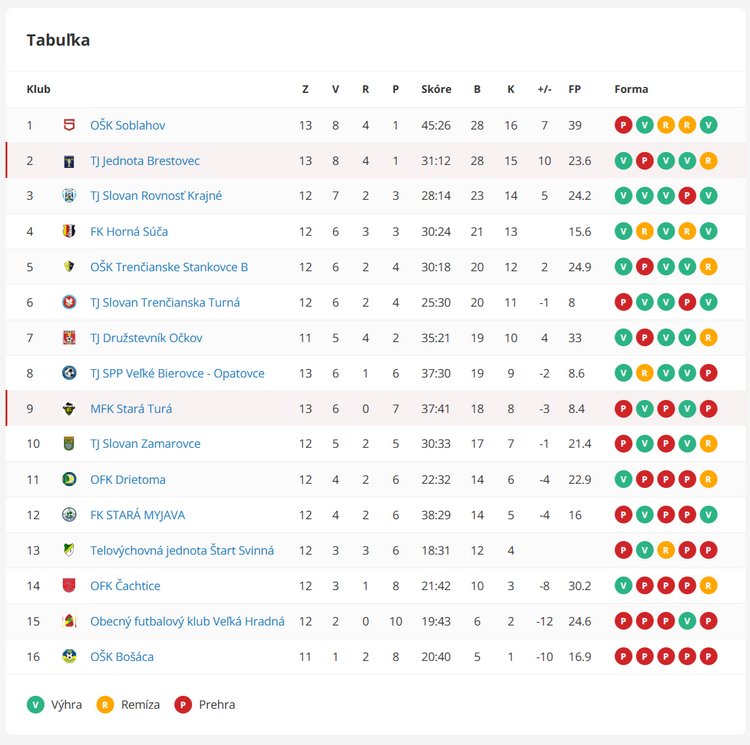
Task: Click the OŠK Bošáca club logo
Action: (69, 657)
